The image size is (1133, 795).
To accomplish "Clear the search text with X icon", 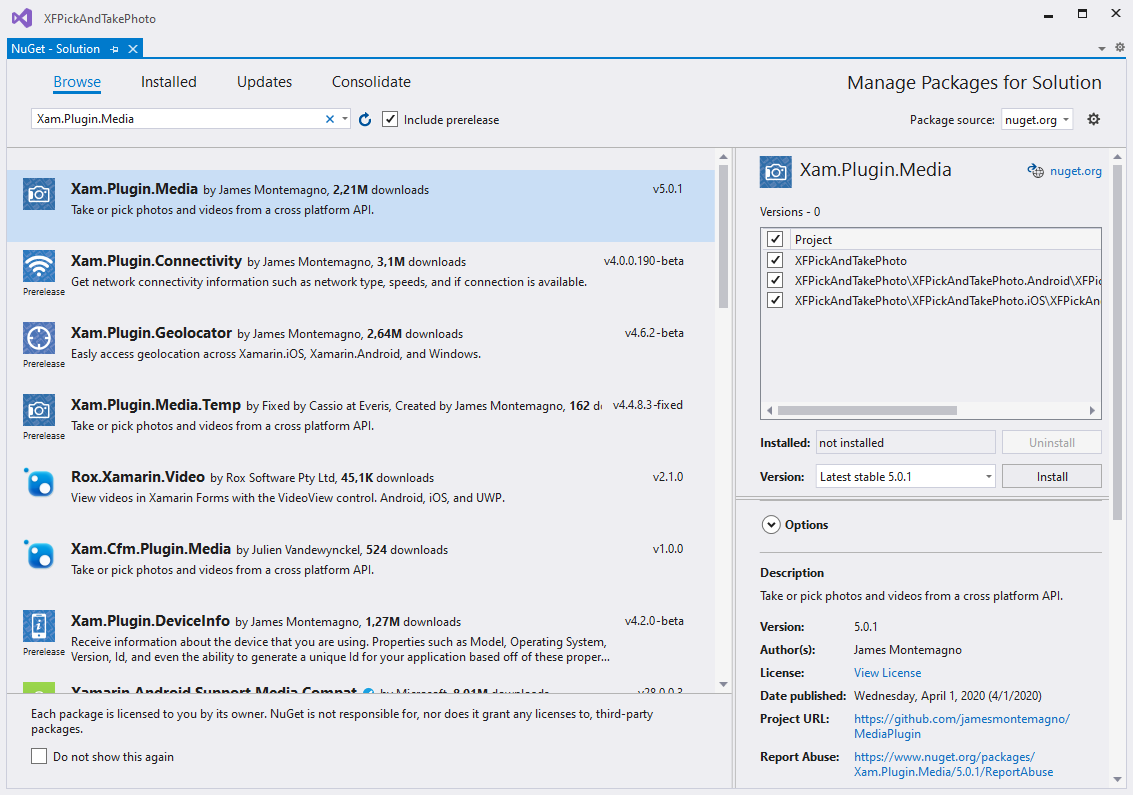I will 330,119.
